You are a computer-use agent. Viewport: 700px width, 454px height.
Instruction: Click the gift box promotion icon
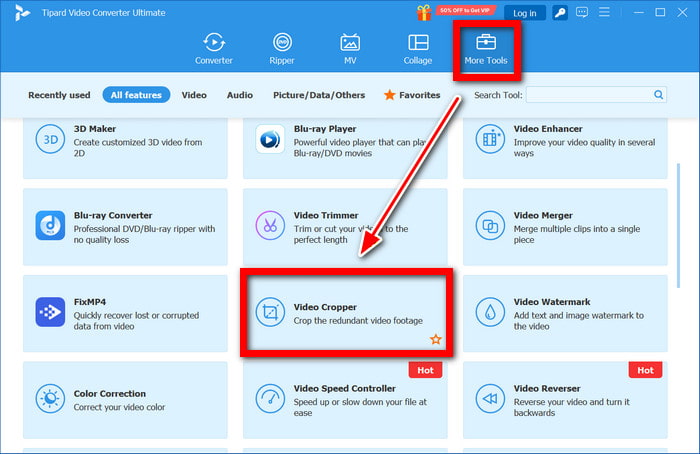pos(424,12)
